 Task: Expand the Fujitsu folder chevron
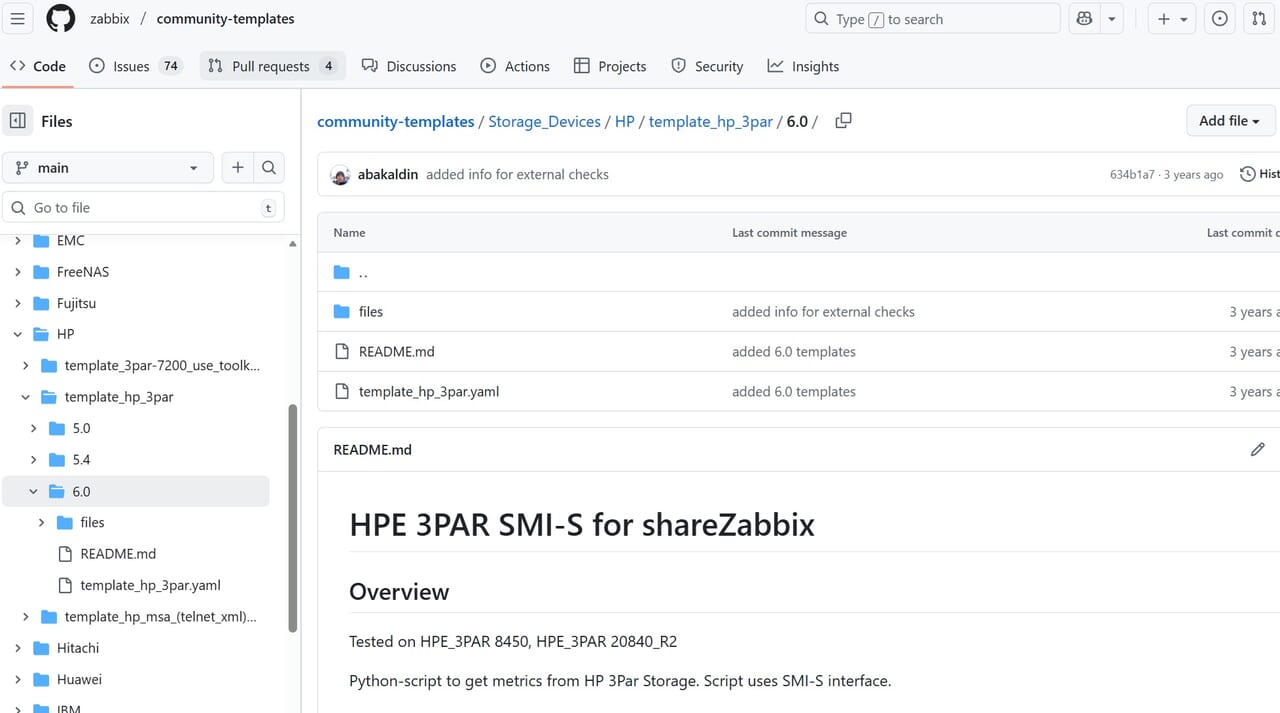tap(18, 303)
